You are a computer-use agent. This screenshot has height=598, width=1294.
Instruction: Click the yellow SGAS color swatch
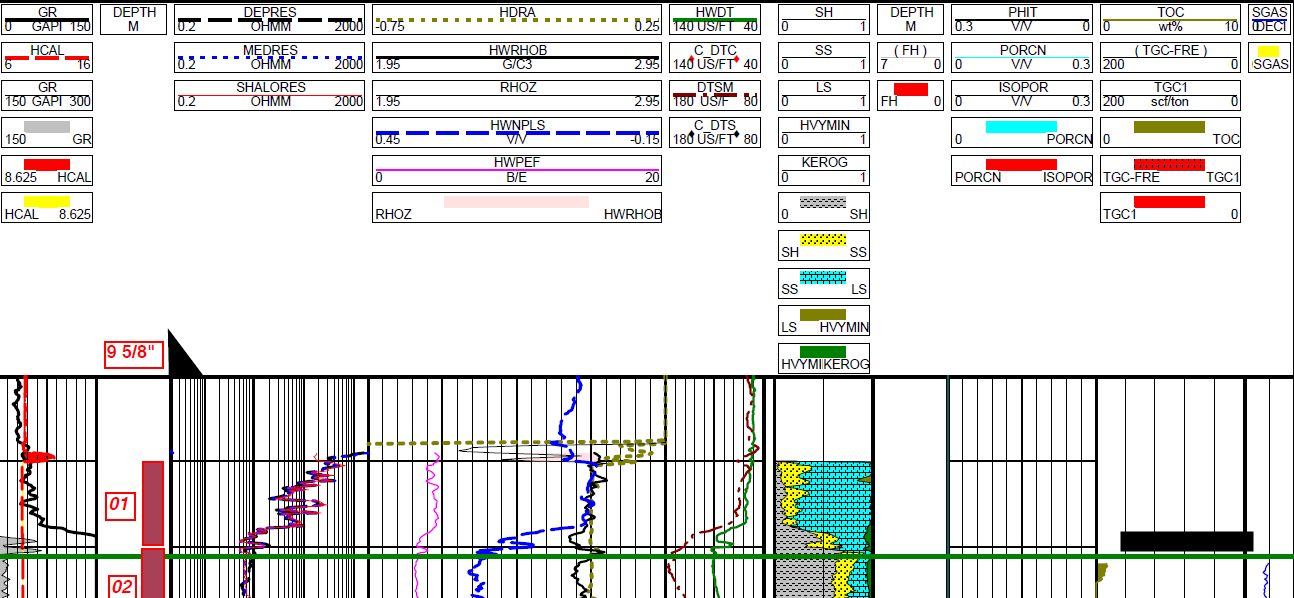pyautogui.click(x=1269, y=51)
